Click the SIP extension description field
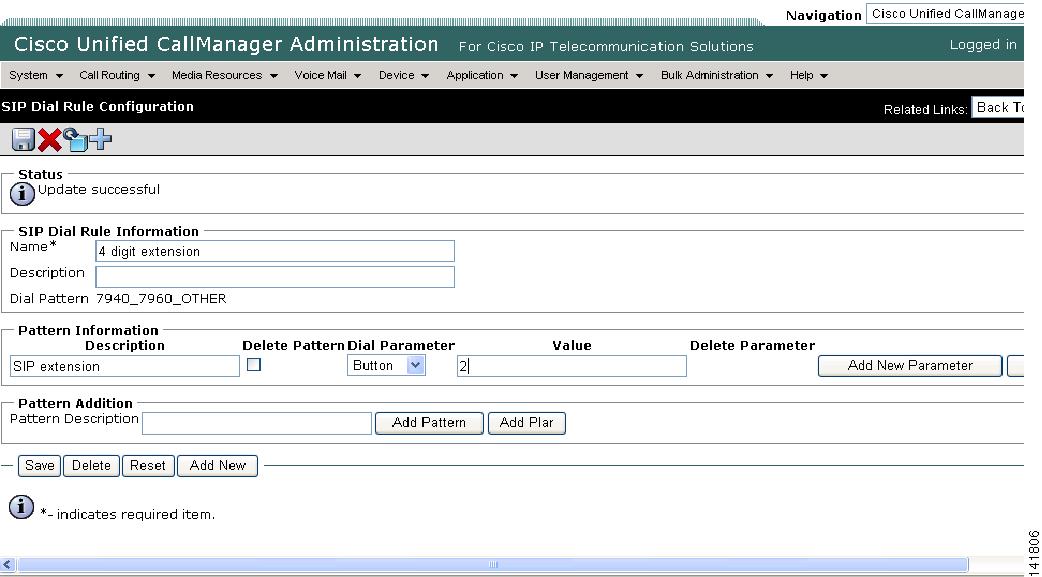 pyautogui.click(x=125, y=366)
